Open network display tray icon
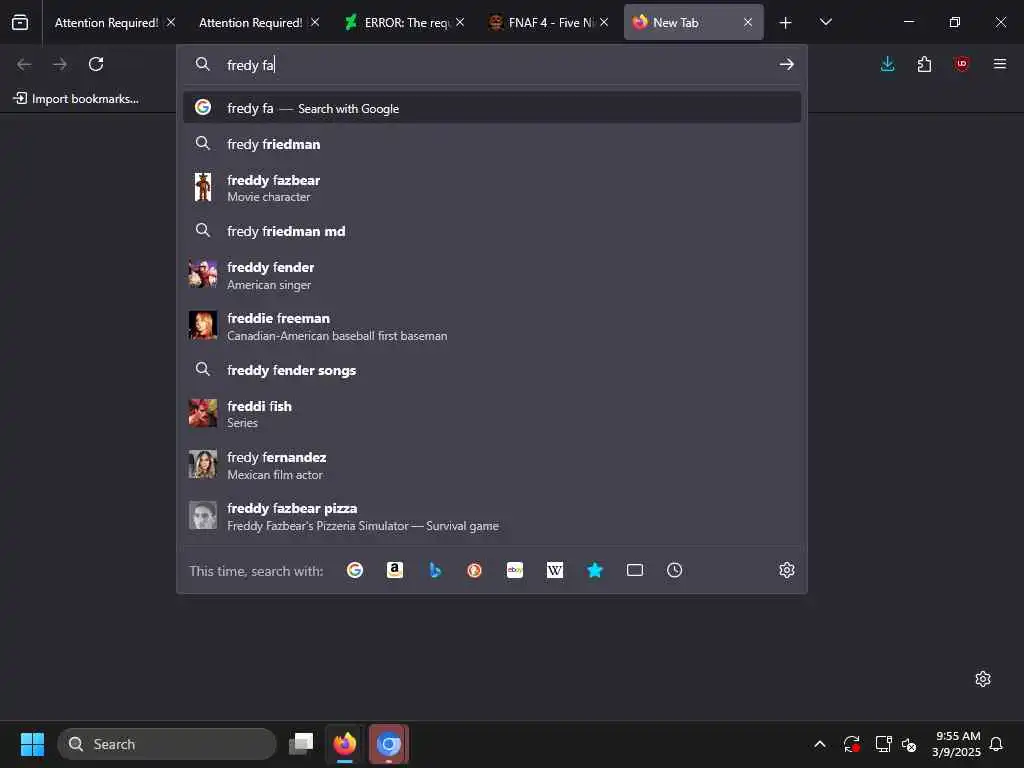The height and width of the screenshot is (768, 1024). point(884,744)
